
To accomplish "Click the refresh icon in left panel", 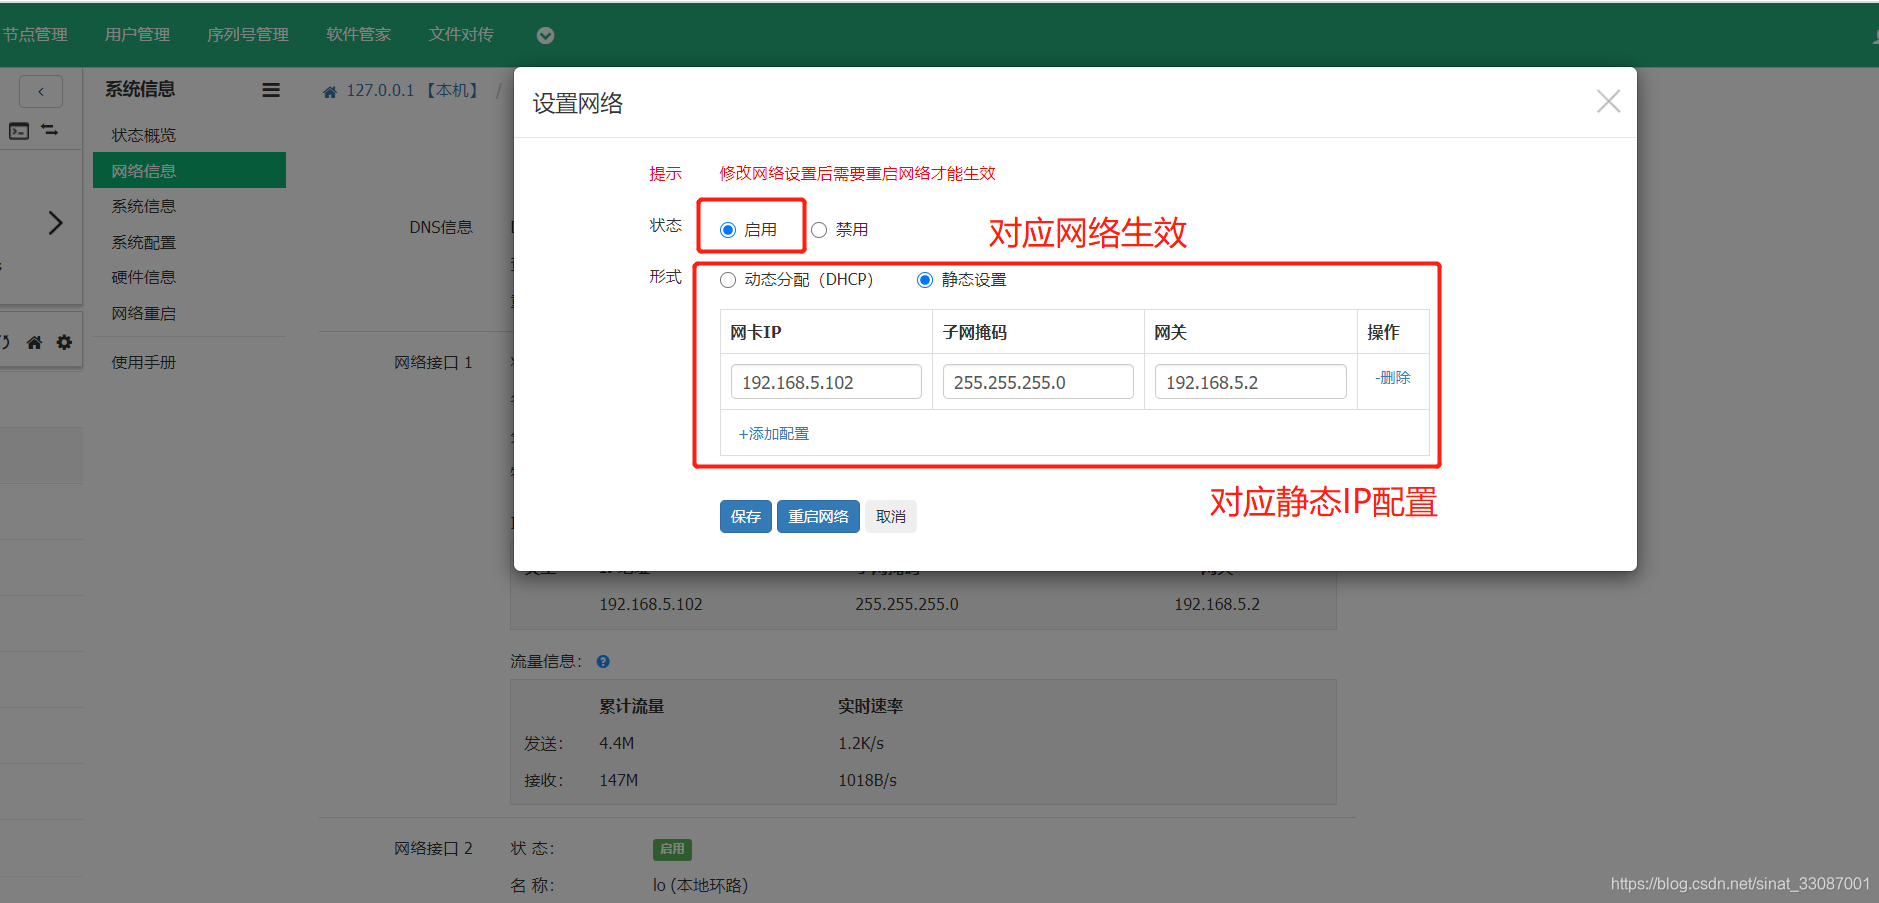I will (x=4, y=342).
